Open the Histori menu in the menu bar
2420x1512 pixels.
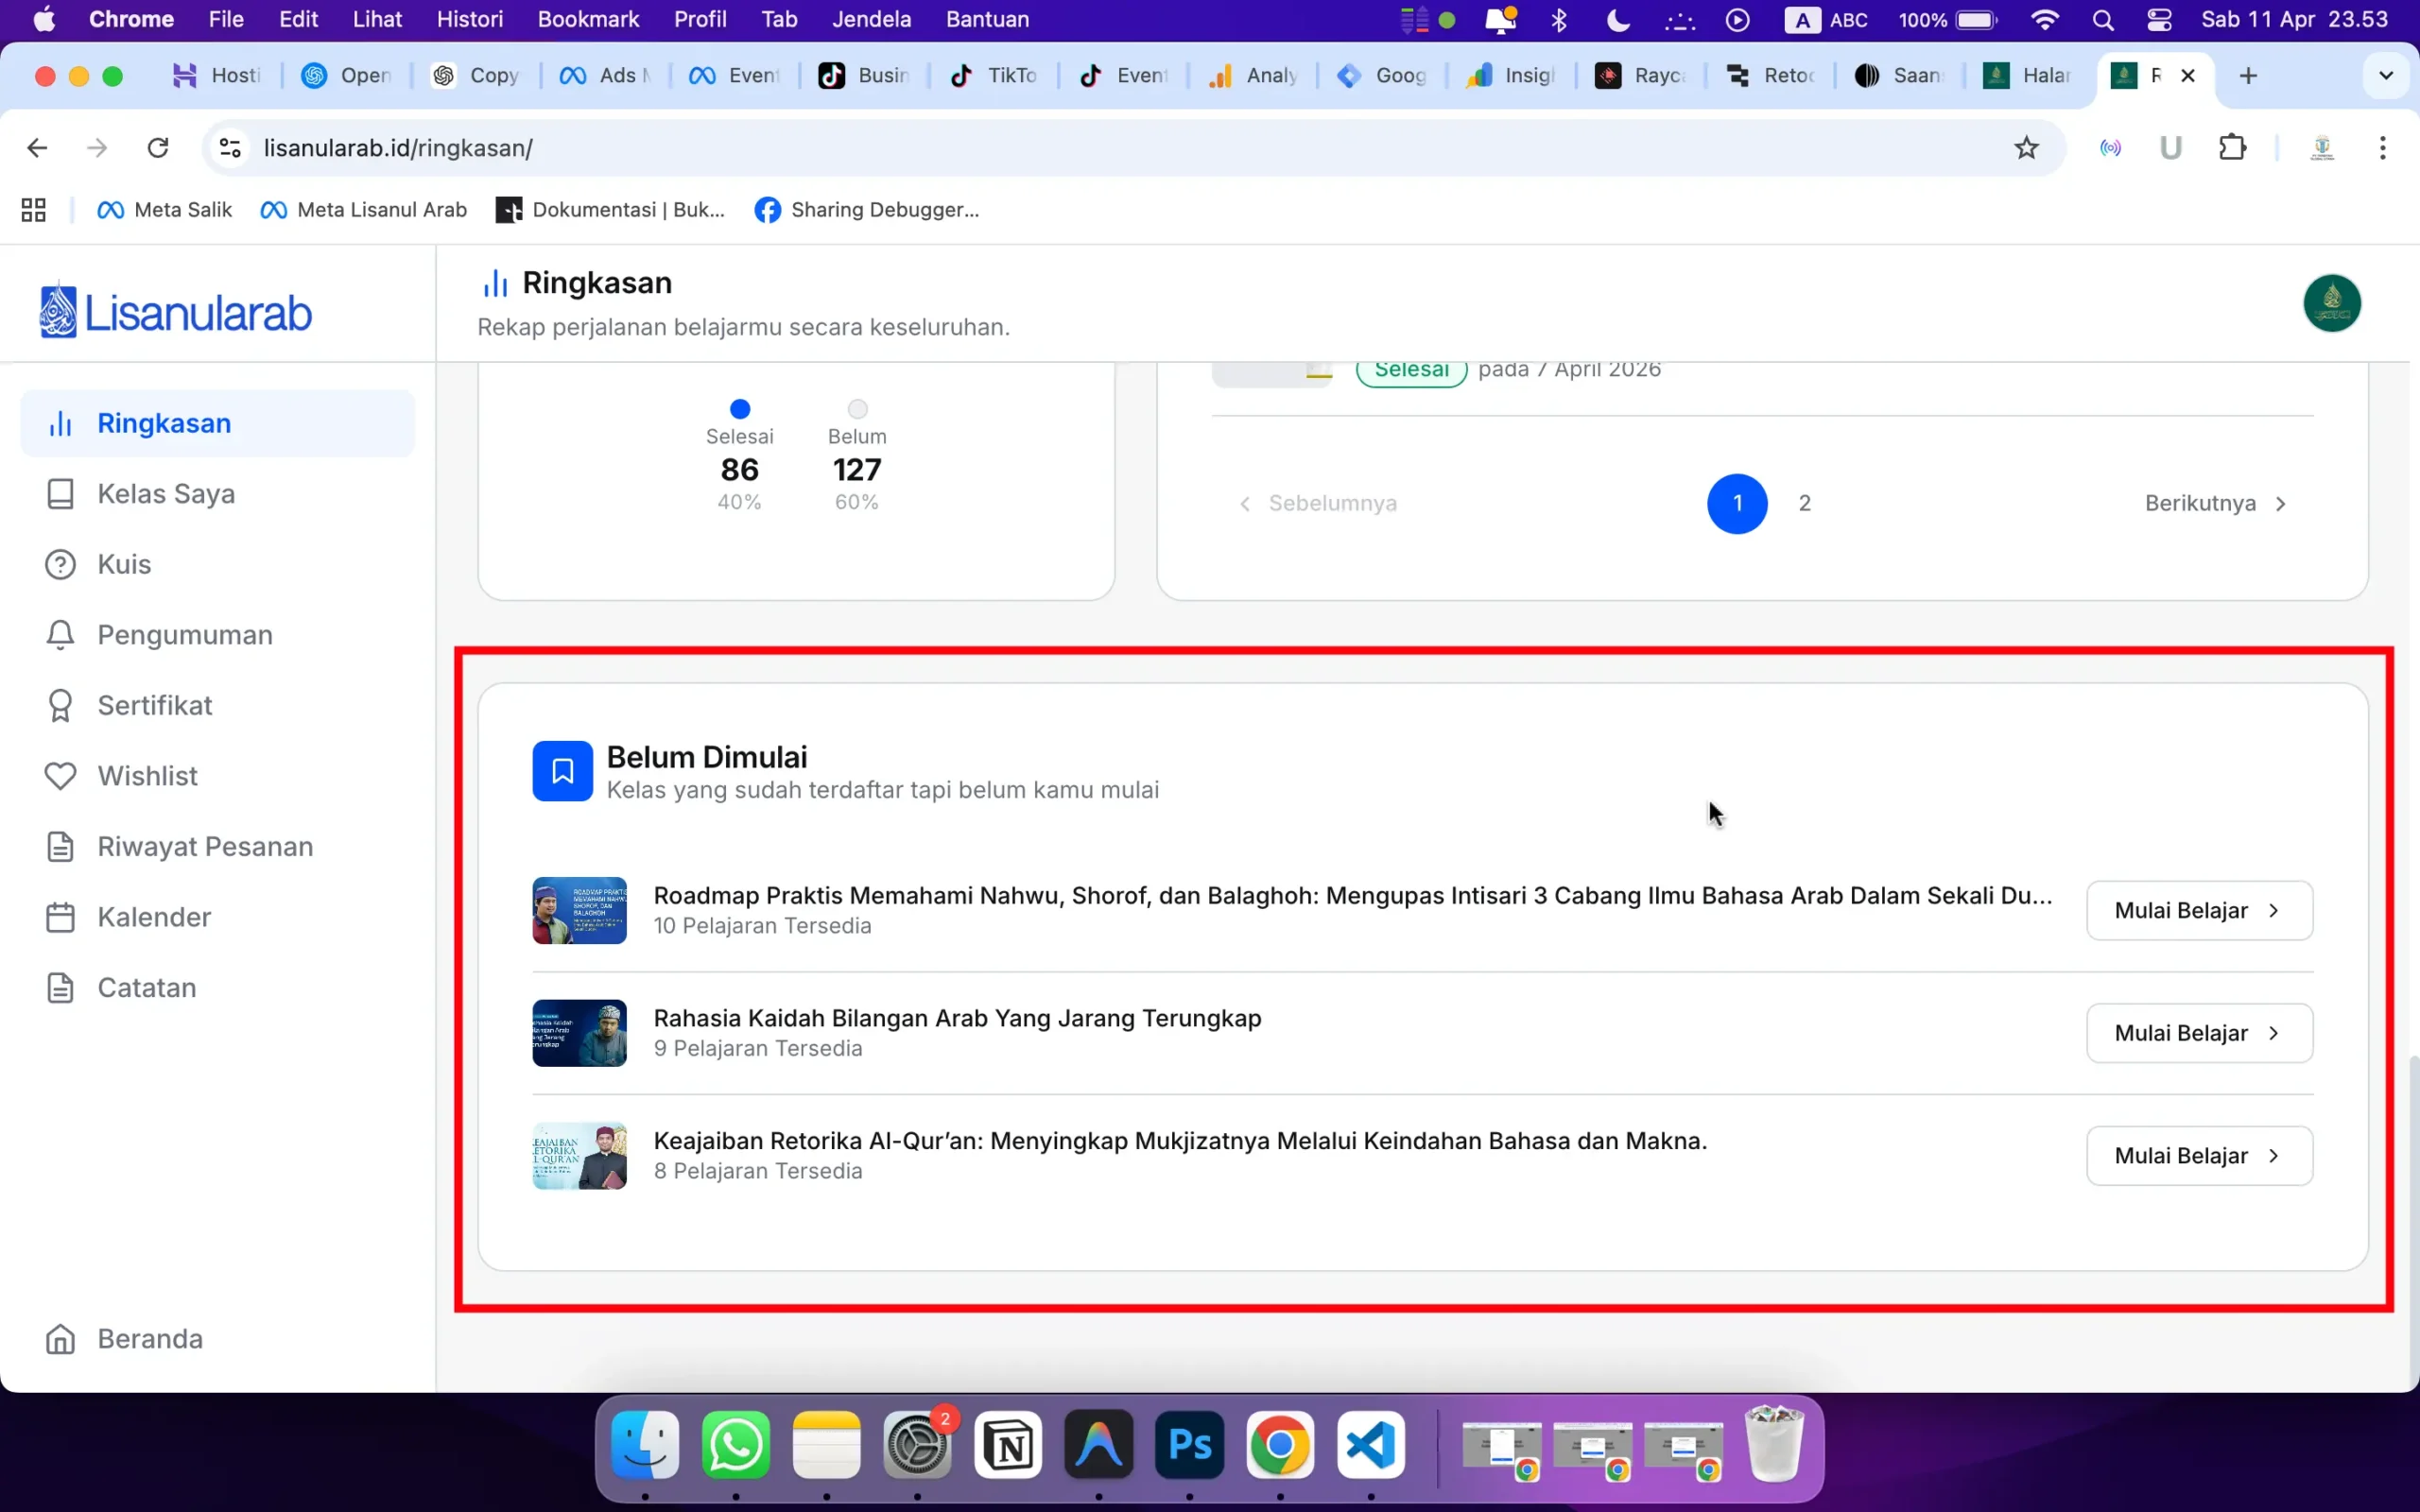469,19
